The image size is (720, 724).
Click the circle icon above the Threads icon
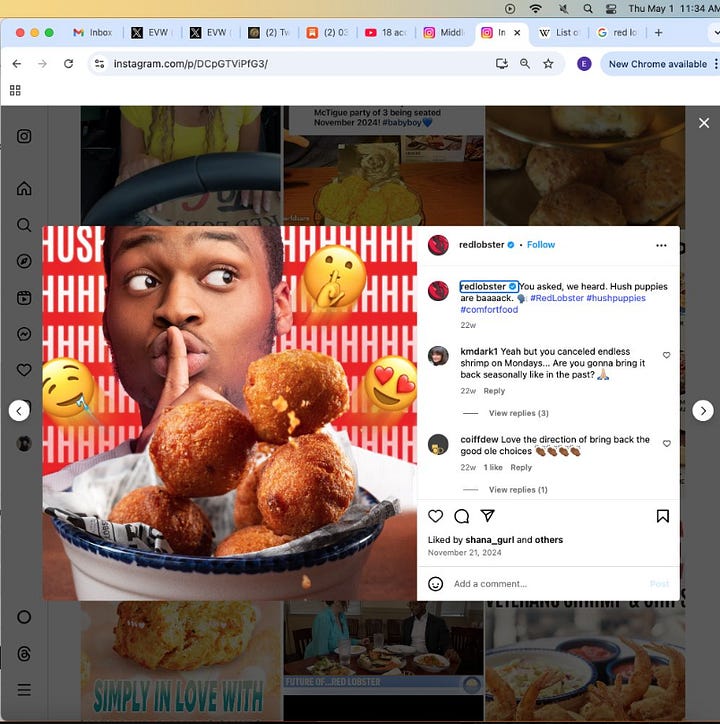coord(24,617)
